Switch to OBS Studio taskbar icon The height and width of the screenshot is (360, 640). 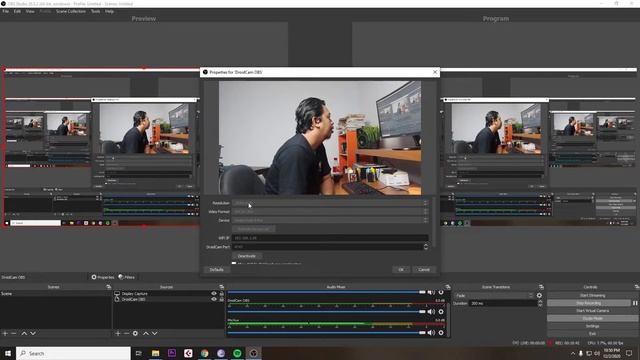pyautogui.click(x=253, y=353)
